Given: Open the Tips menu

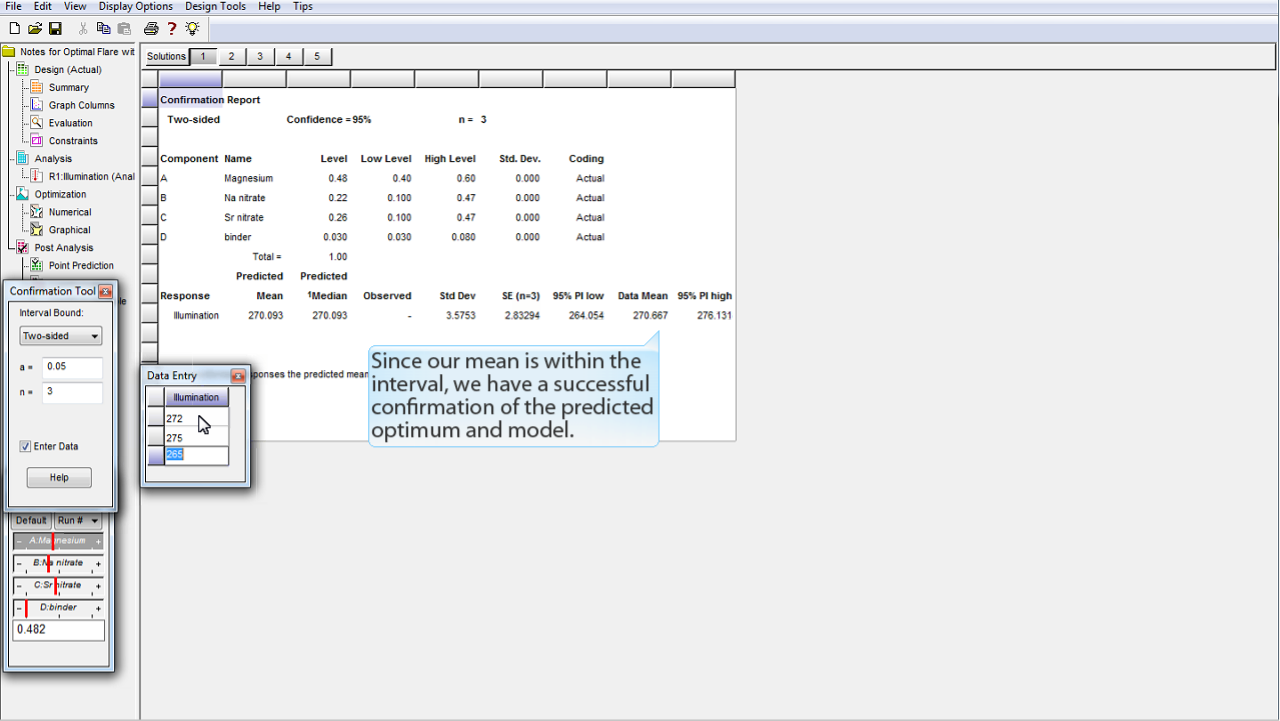Looking at the screenshot, I should click(303, 6).
